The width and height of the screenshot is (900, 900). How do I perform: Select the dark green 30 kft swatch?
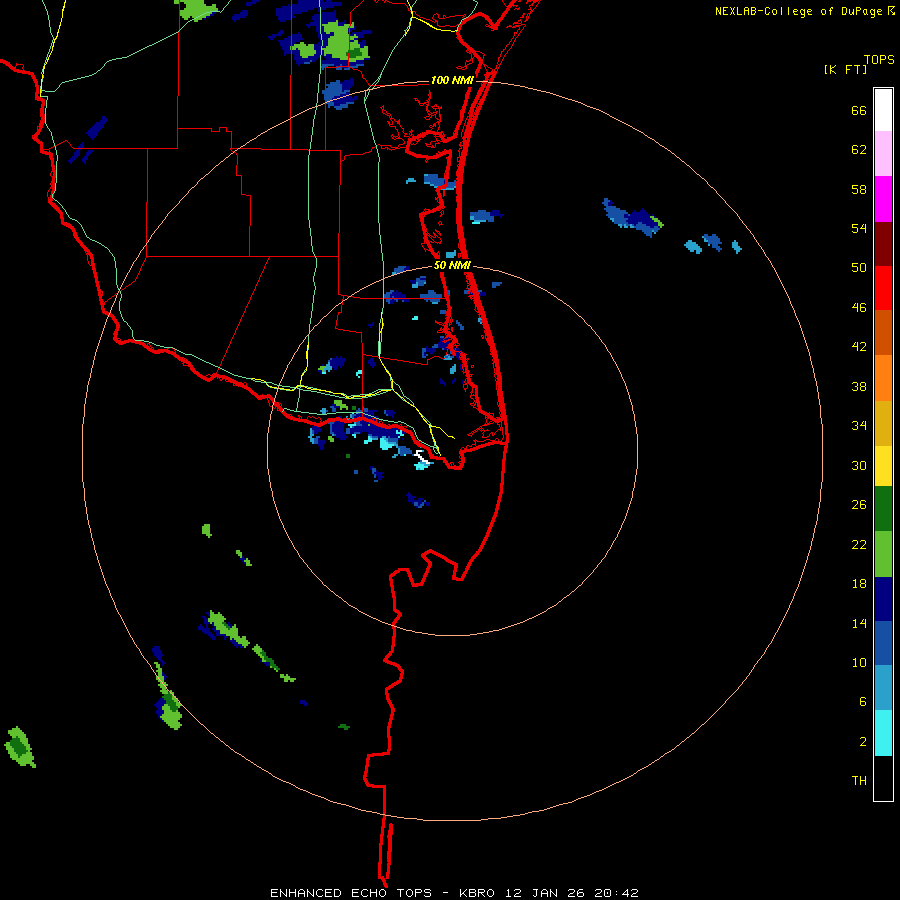click(x=883, y=509)
